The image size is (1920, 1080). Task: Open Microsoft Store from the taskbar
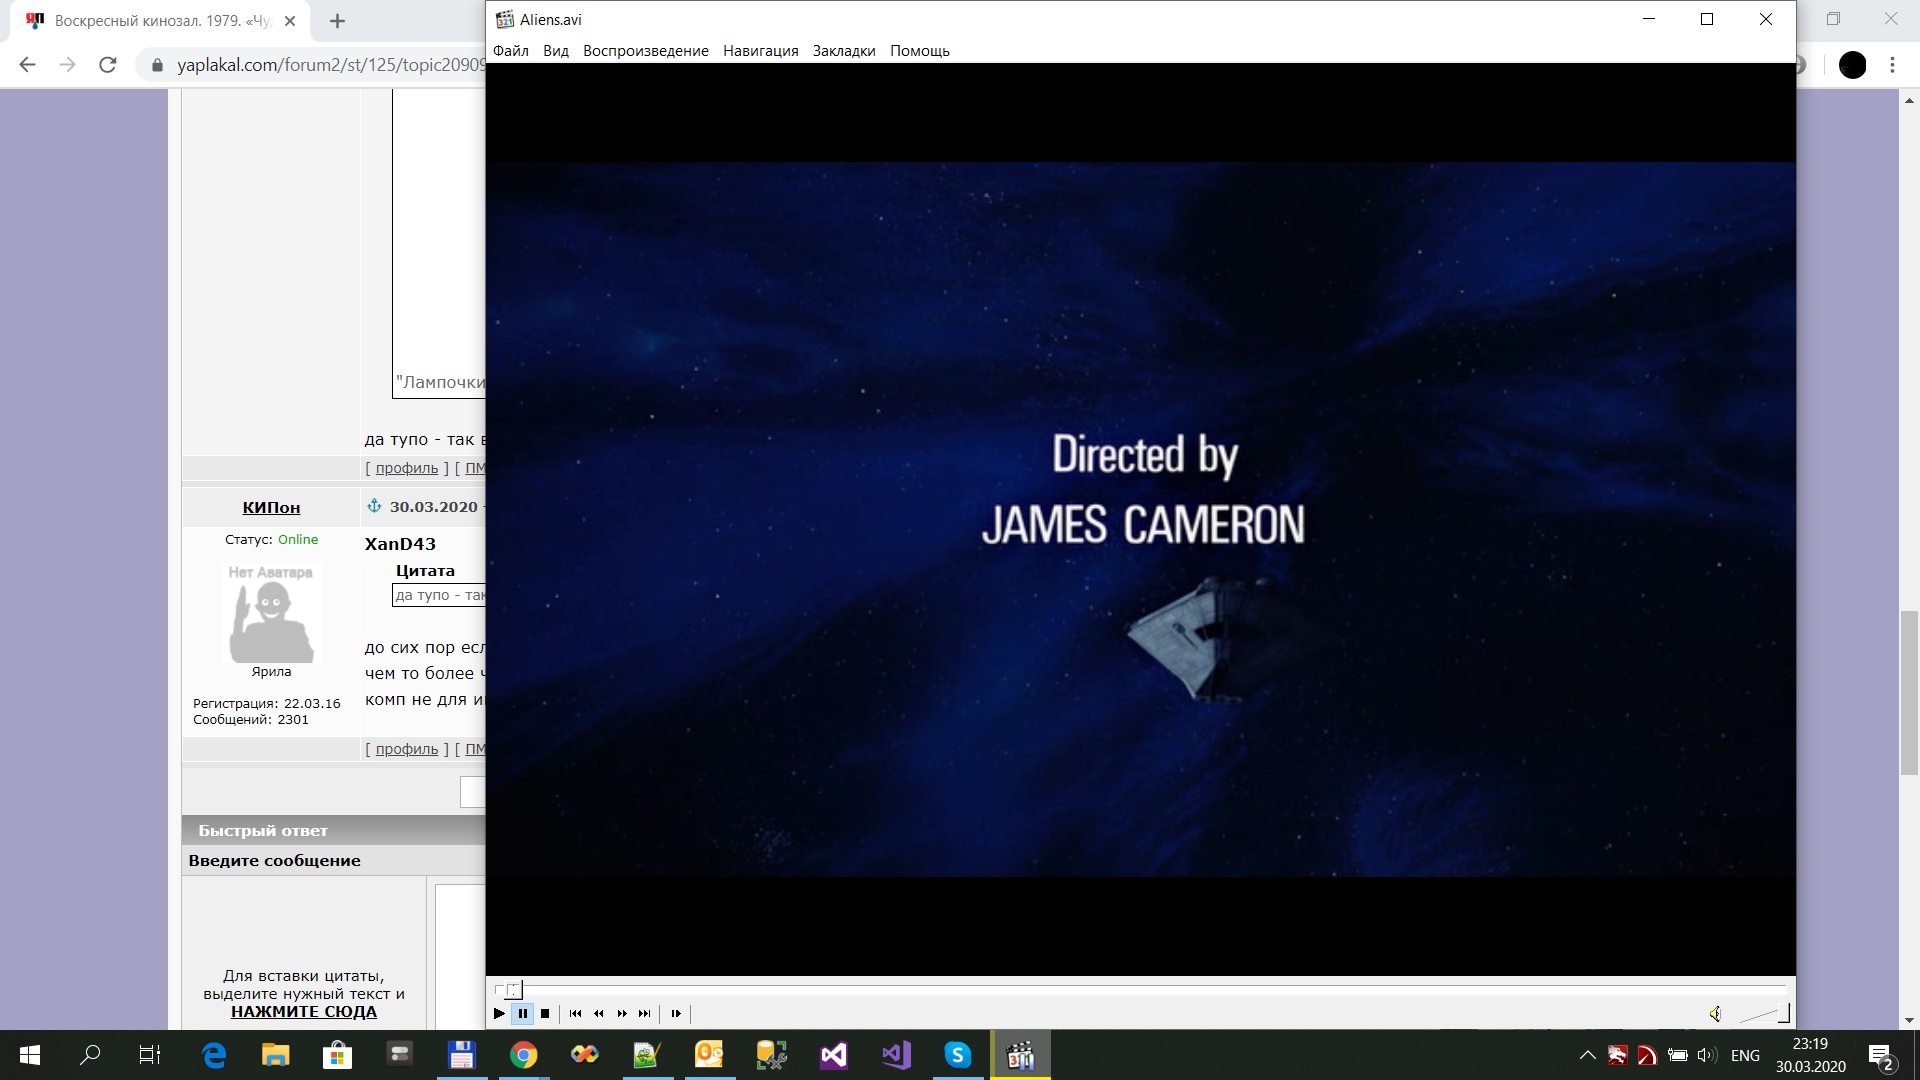pos(337,1055)
